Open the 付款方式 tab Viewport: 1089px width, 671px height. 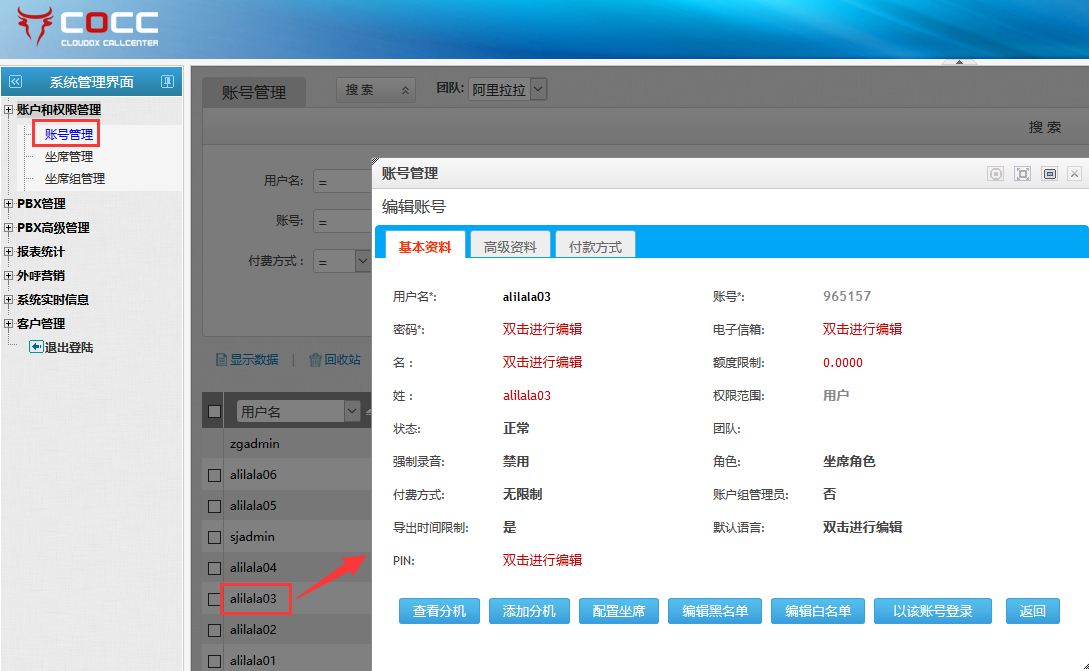click(x=595, y=246)
